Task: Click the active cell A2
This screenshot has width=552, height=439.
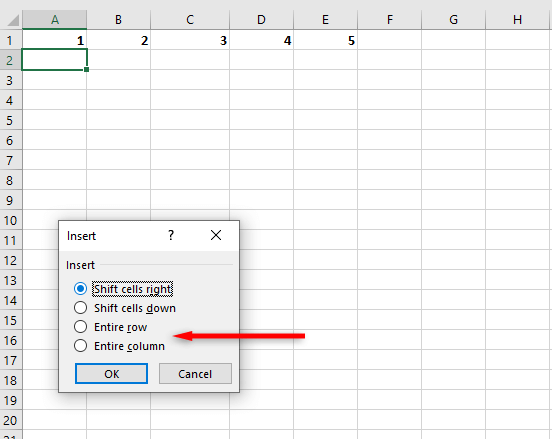Action: click(x=55, y=60)
